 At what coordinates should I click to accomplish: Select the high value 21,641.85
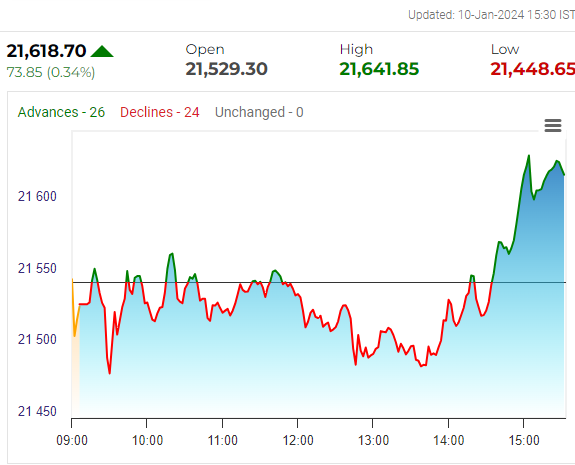379,69
